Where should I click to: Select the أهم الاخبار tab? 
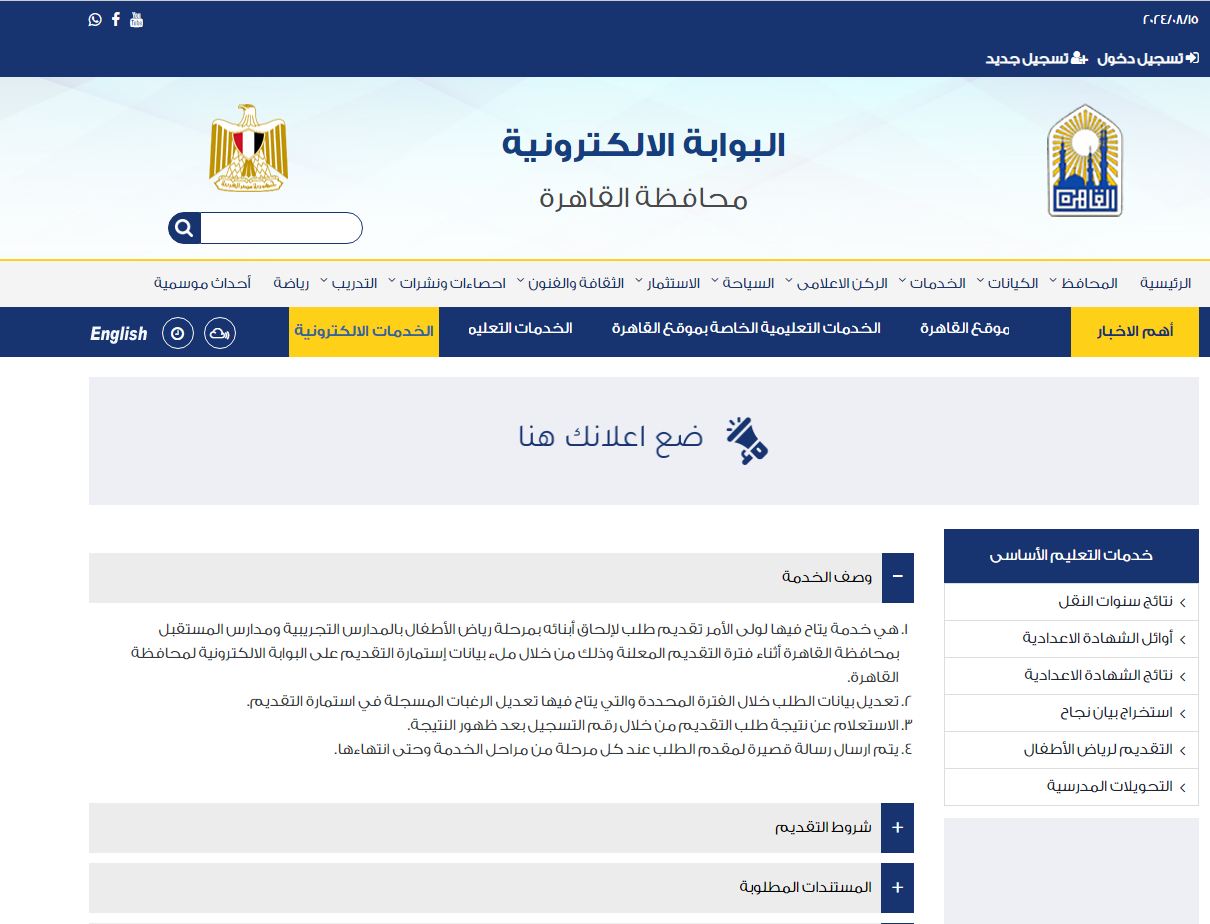[x=1134, y=332]
